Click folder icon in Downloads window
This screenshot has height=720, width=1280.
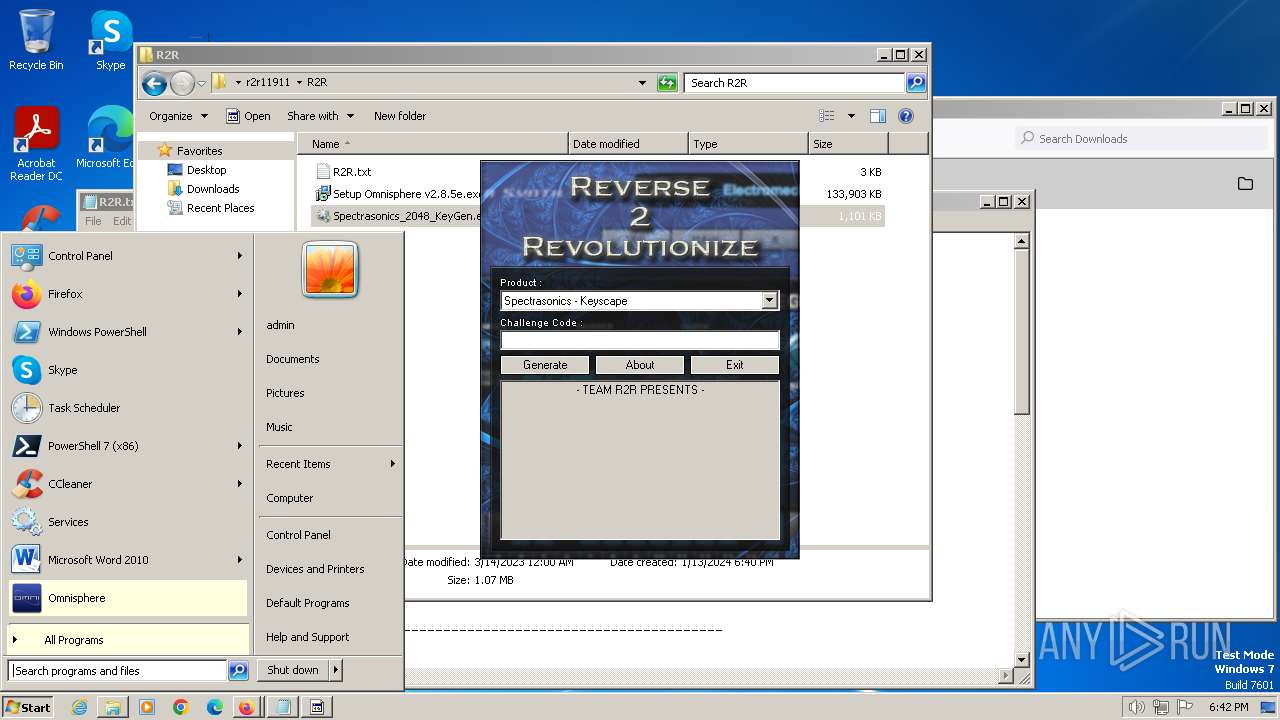point(1245,183)
